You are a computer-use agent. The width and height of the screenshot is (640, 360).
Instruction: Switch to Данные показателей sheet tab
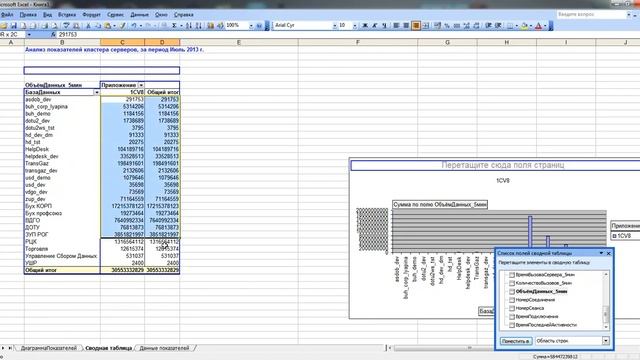click(164, 348)
